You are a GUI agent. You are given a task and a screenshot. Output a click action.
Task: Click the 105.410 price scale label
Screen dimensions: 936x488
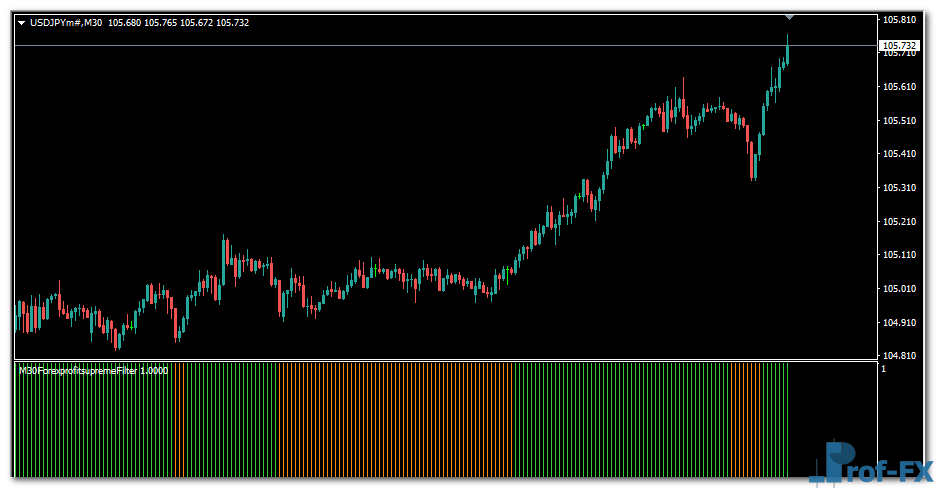[899, 154]
